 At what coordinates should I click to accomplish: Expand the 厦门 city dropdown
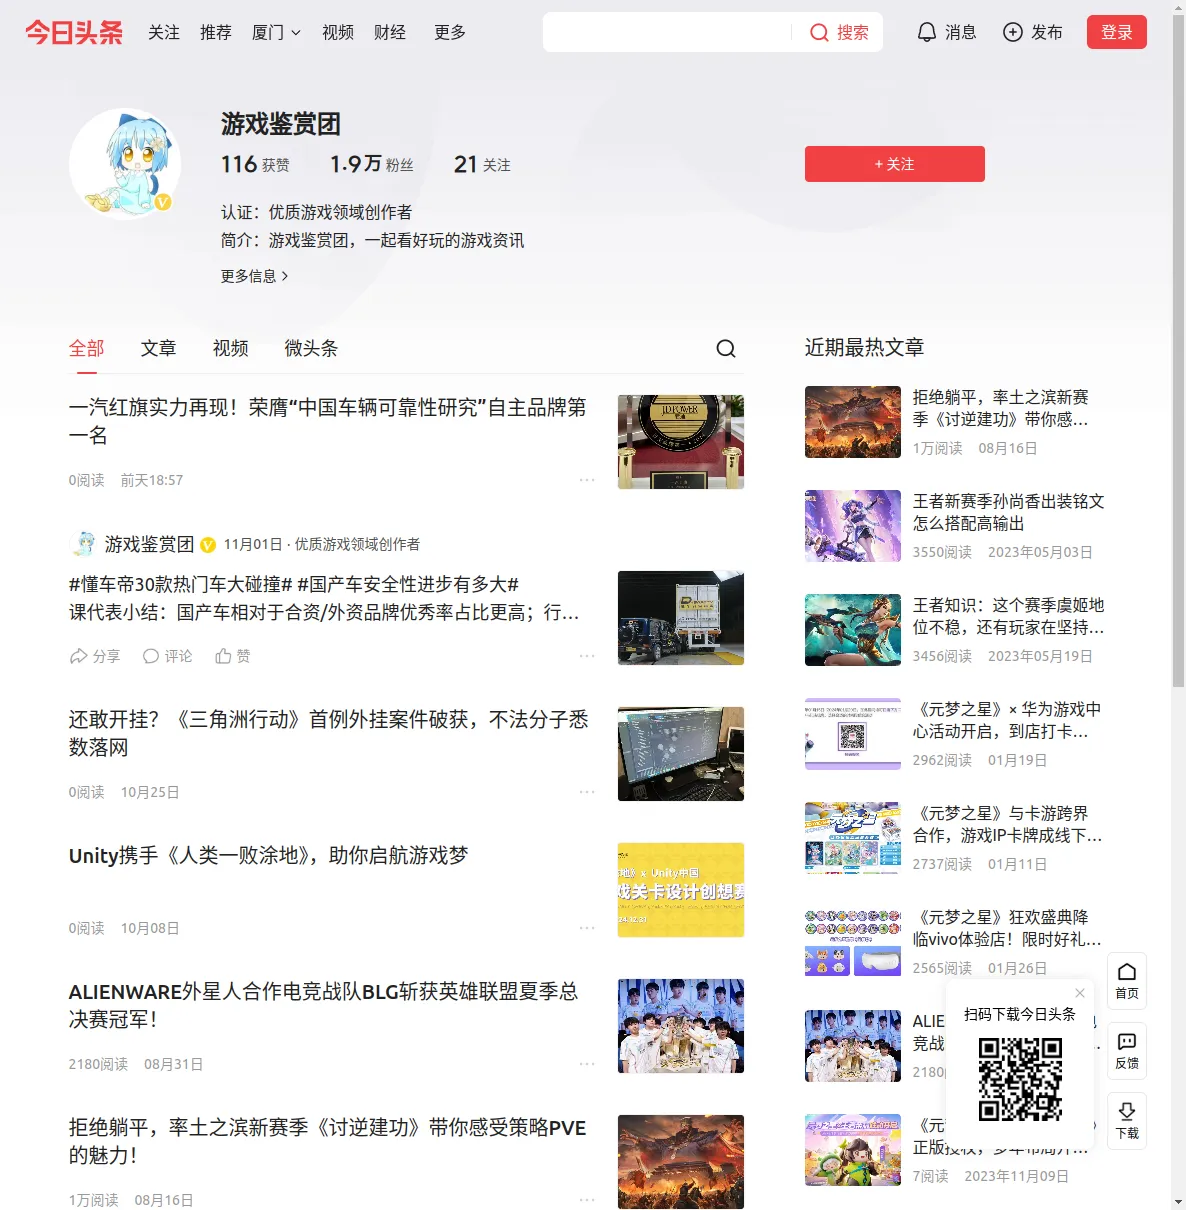pos(276,33)
